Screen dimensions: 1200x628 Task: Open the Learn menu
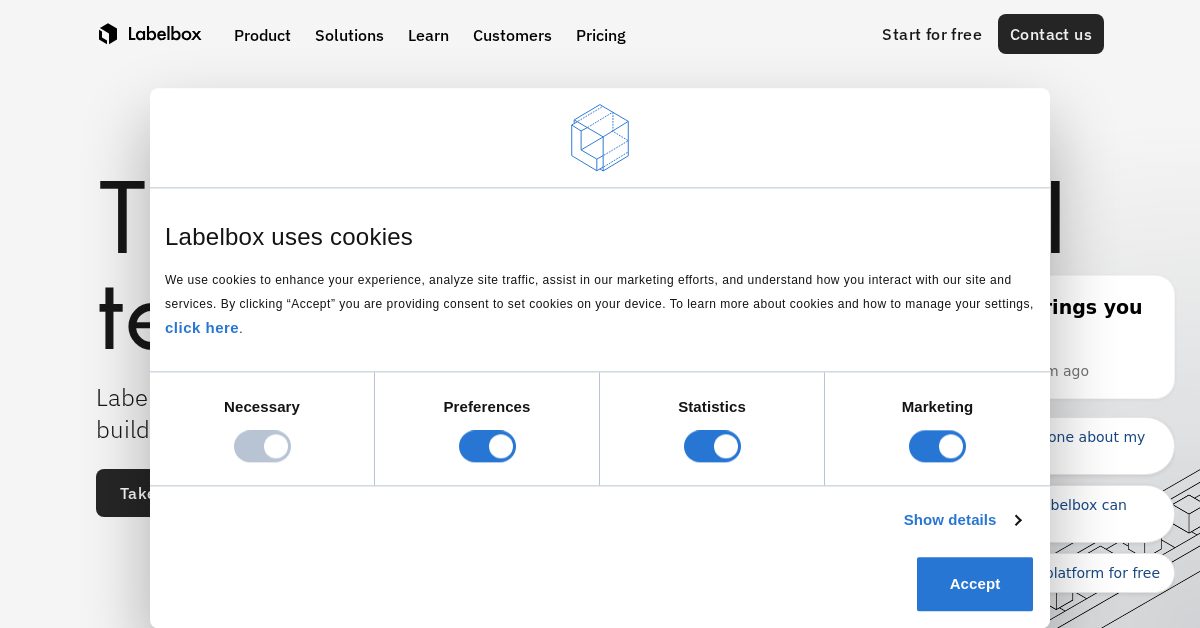coord(428,35)
